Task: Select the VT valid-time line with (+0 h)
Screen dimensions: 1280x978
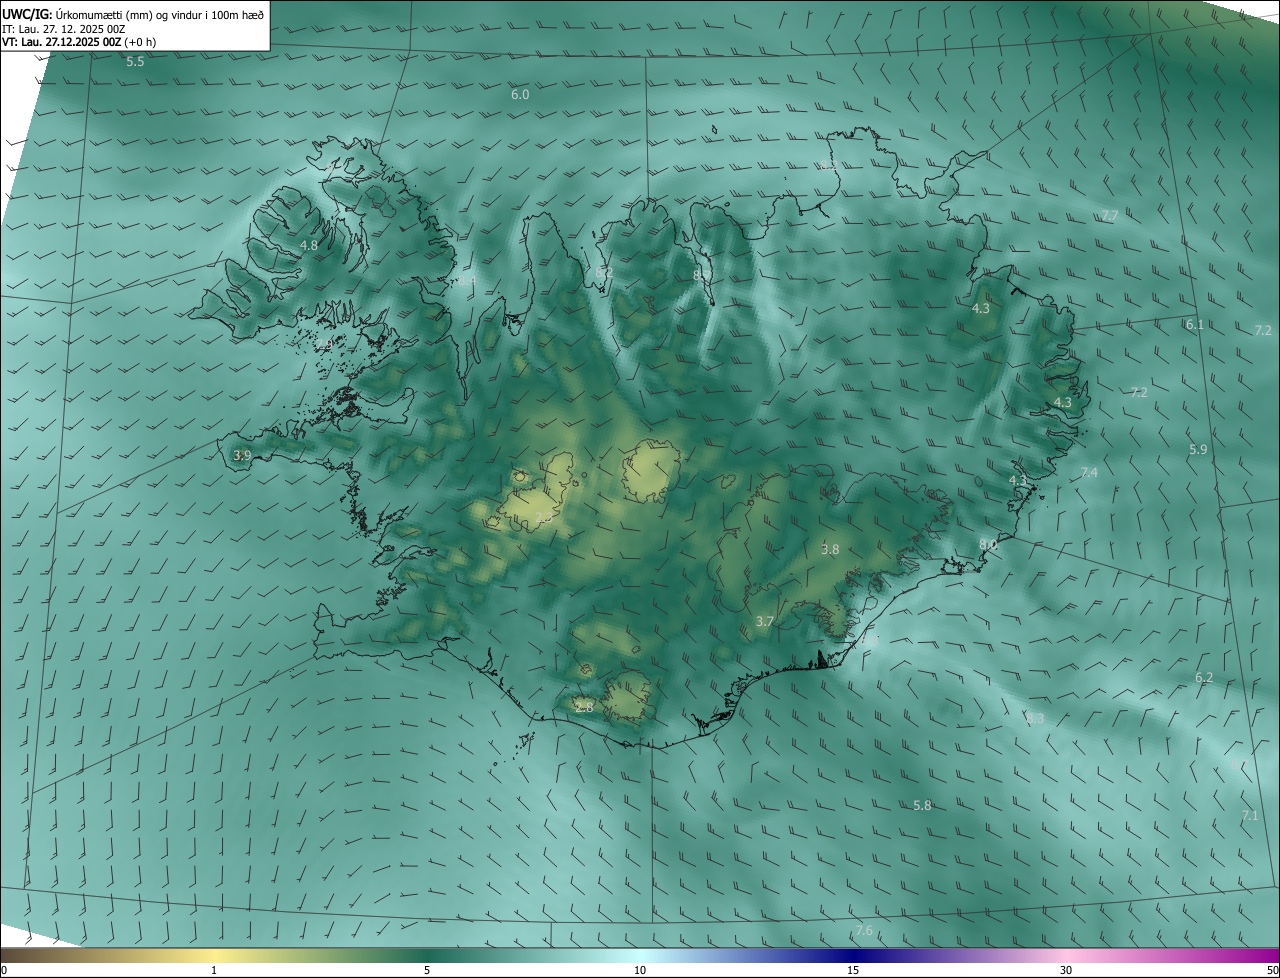Action: (79, 42)
